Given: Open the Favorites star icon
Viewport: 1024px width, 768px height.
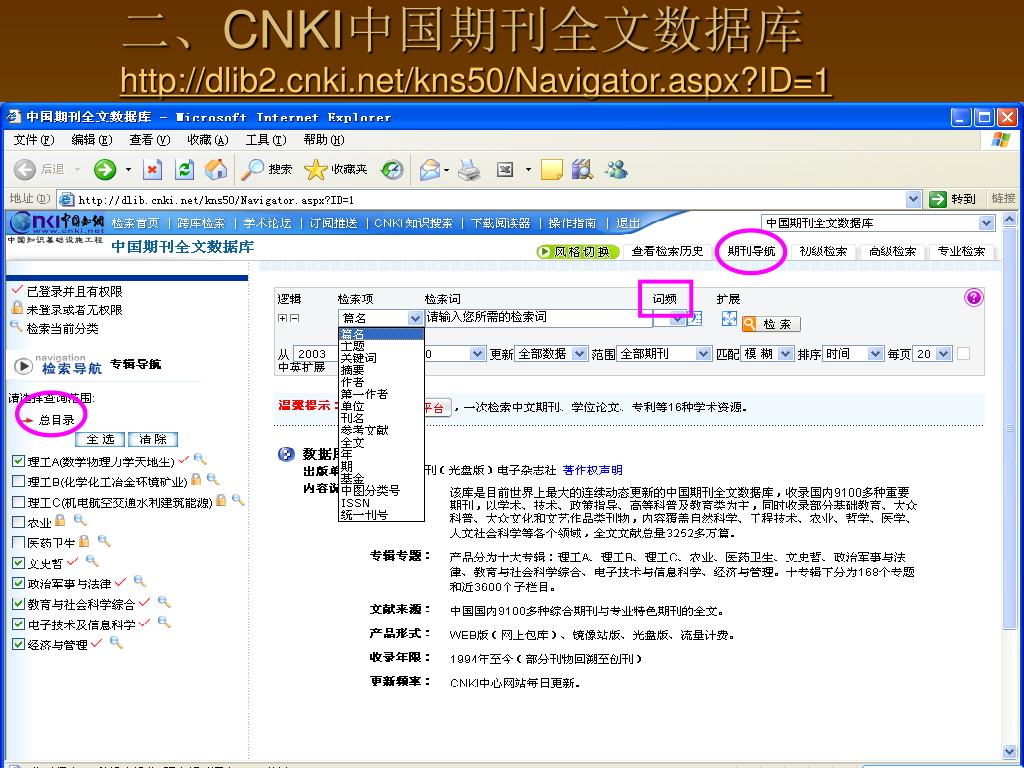Looking at the screenshot, I should click(315, 170).
